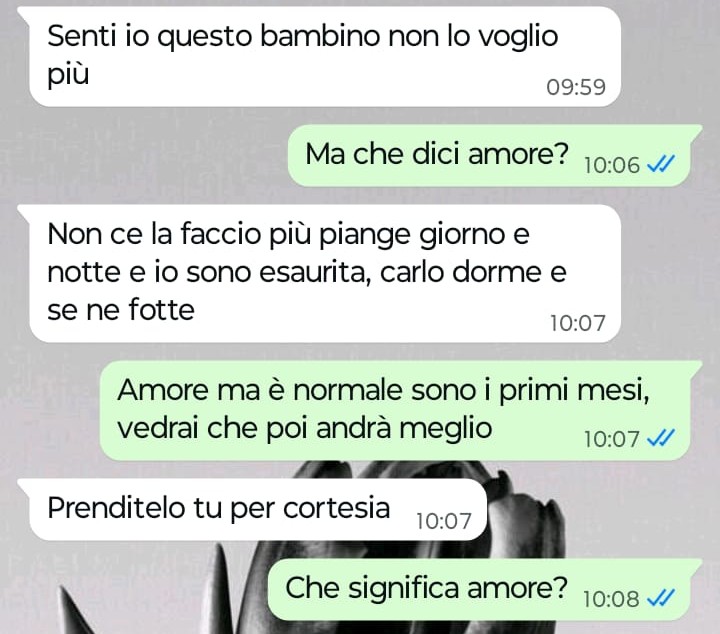Tap the double check marks on 'vedrai che poi andrà meglio'

point(660,438)
